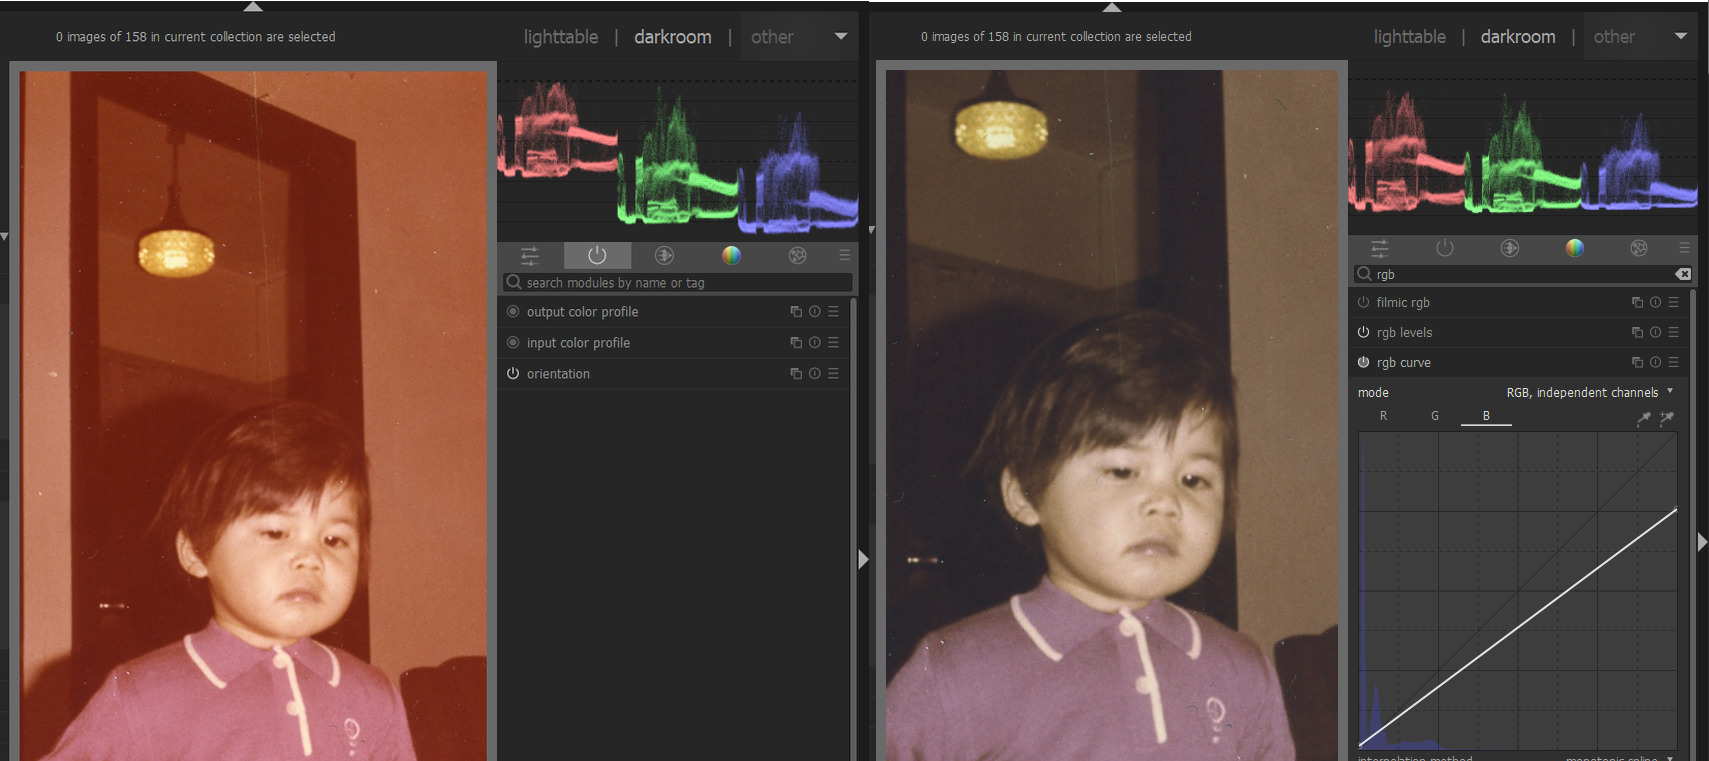
Task: Open the rgb curve mode dropdown
Action: coord(1588,392)
